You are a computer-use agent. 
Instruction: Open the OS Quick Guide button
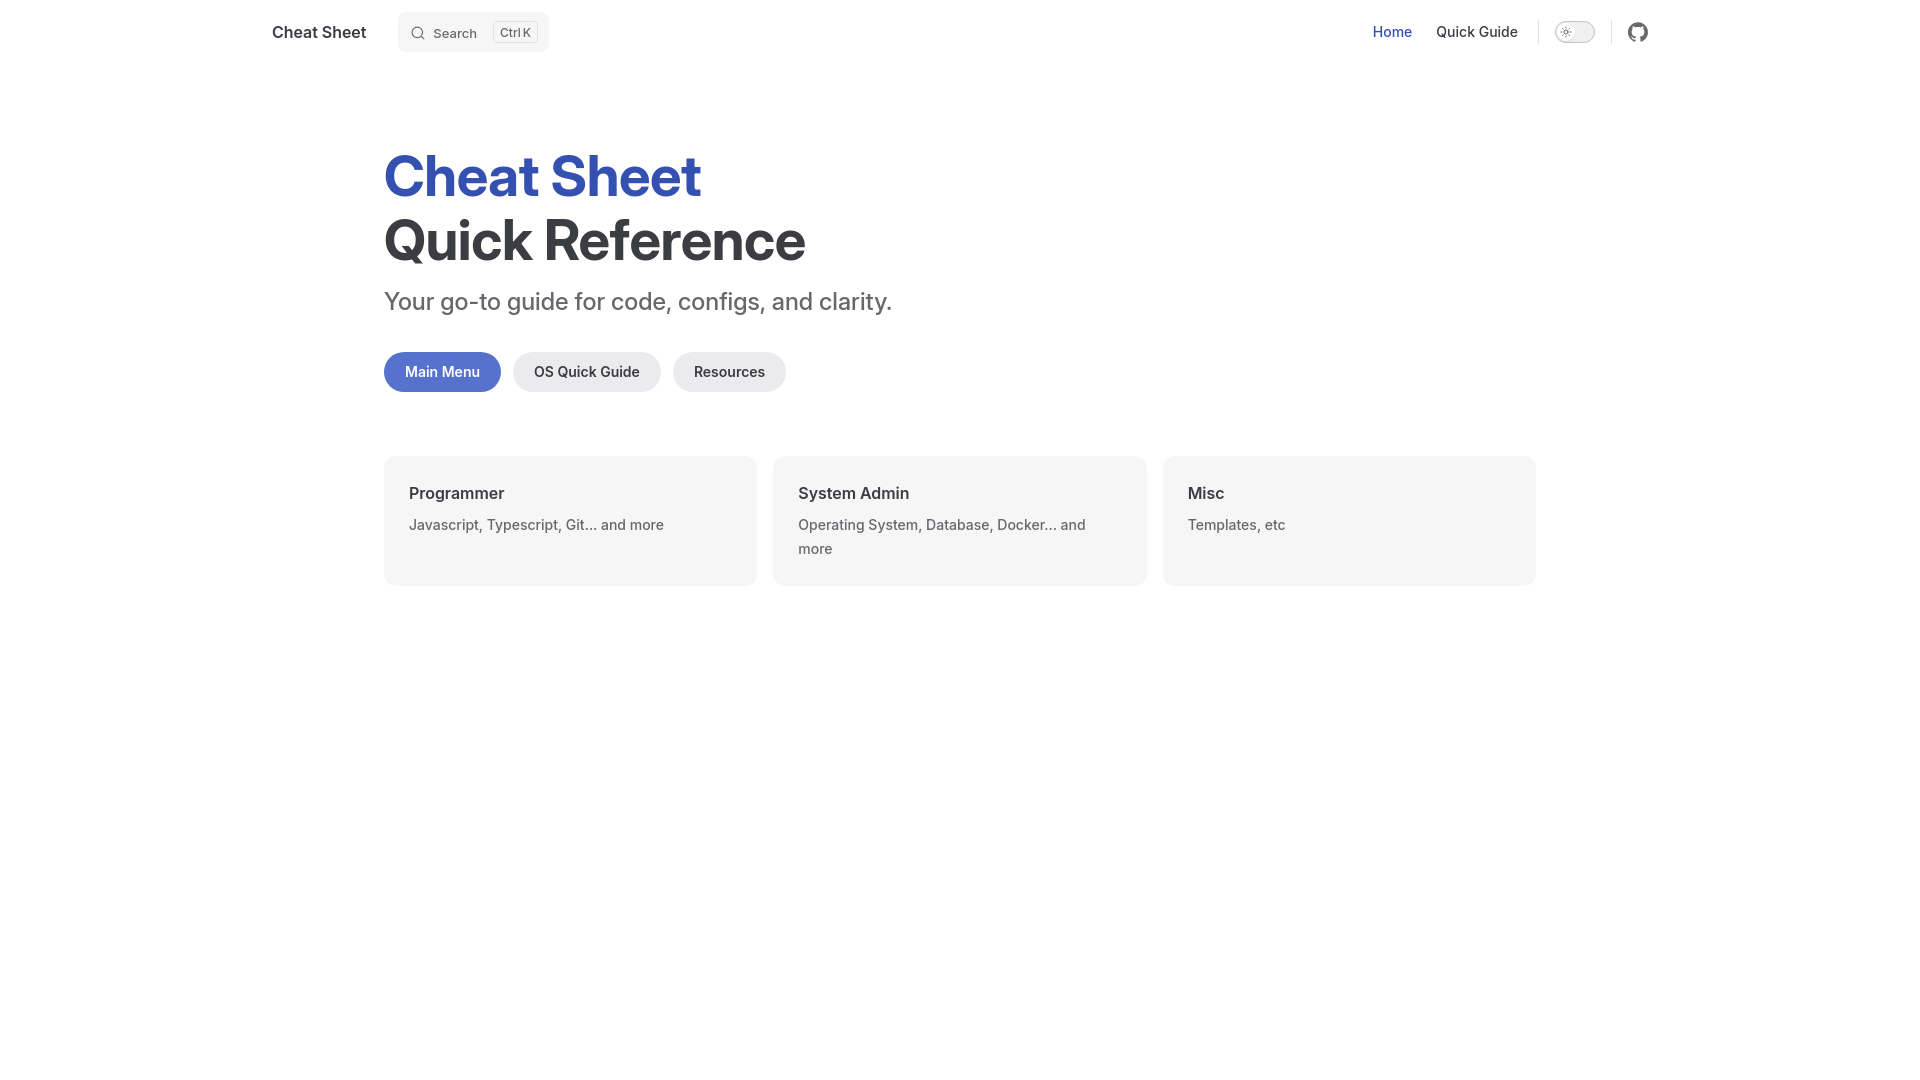[x=586, y=372]
